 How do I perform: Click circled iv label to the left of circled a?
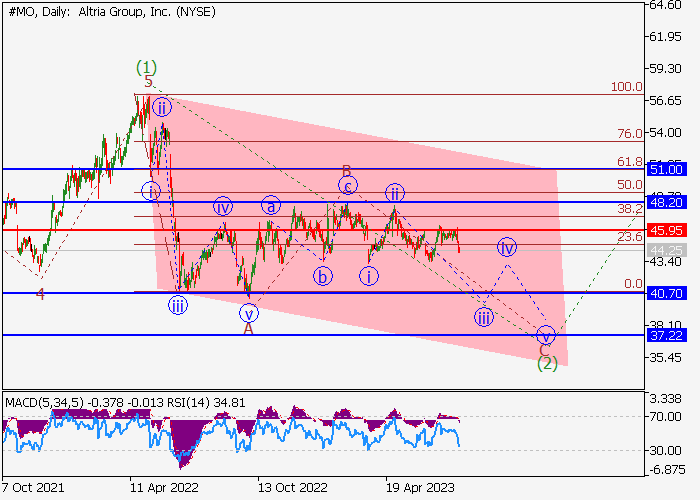point(222,207)
